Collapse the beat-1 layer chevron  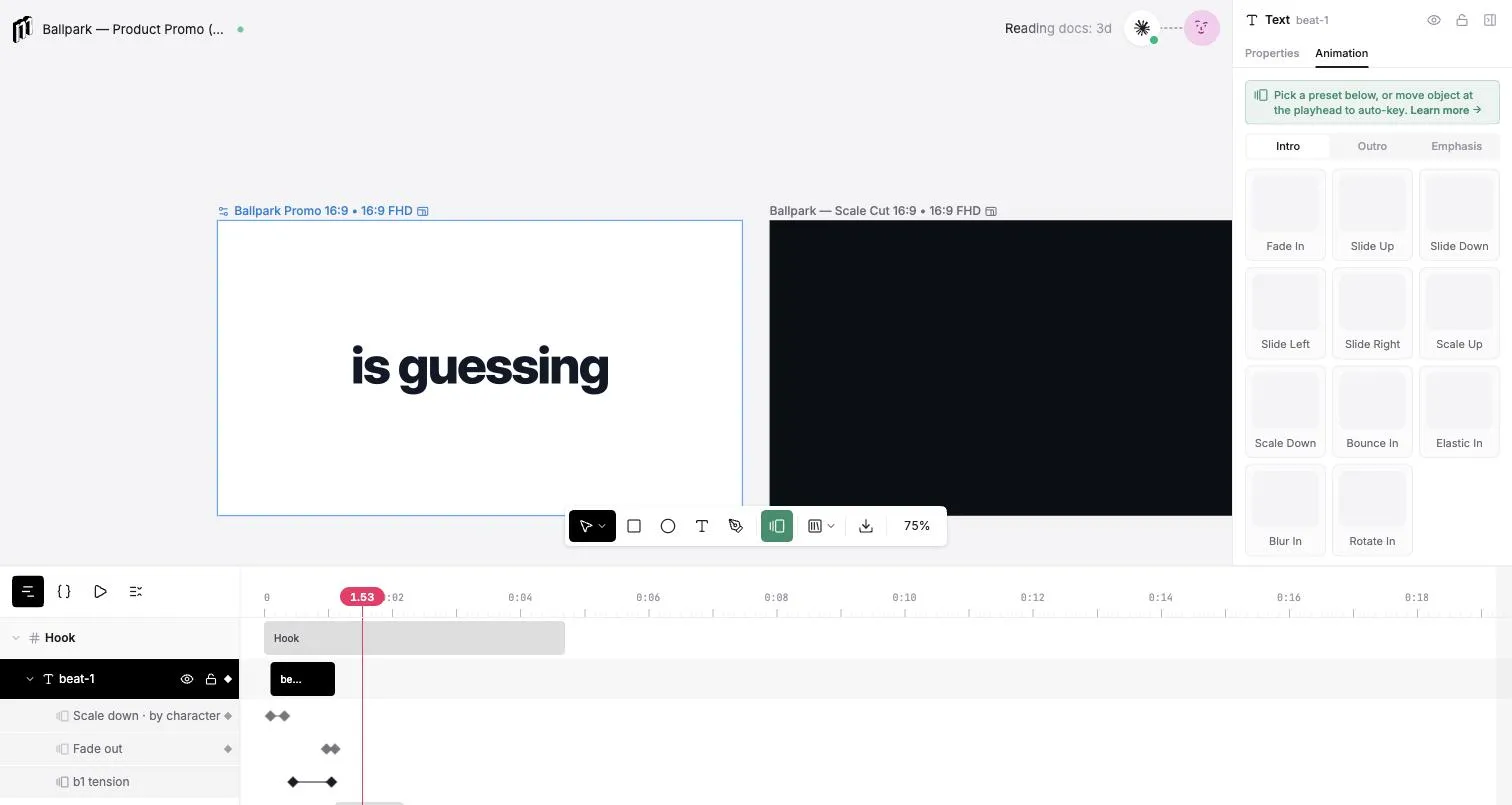[30, 679]
